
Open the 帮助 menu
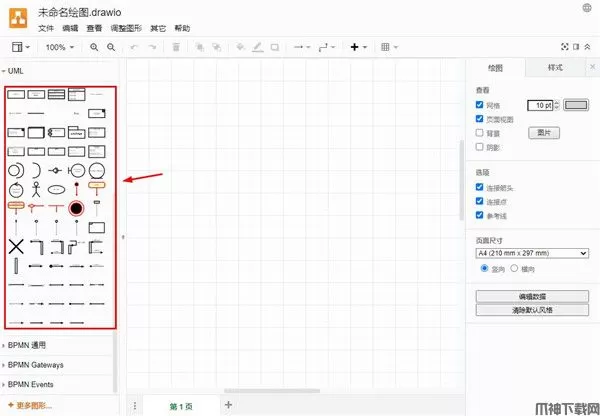pyautogui.click(x=182, y=28)
